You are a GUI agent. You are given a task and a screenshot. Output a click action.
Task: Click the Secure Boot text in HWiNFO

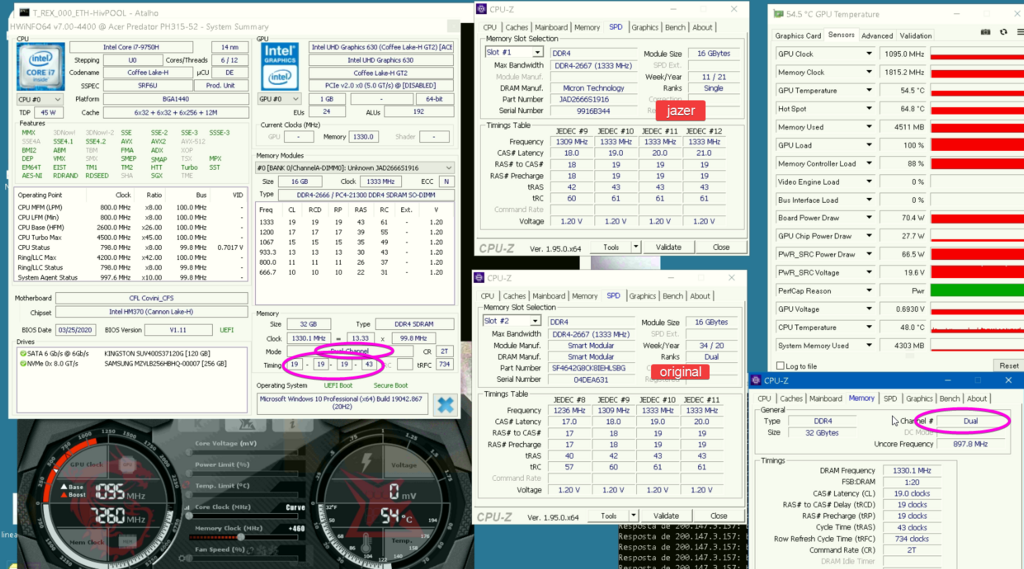click(391, 385)
